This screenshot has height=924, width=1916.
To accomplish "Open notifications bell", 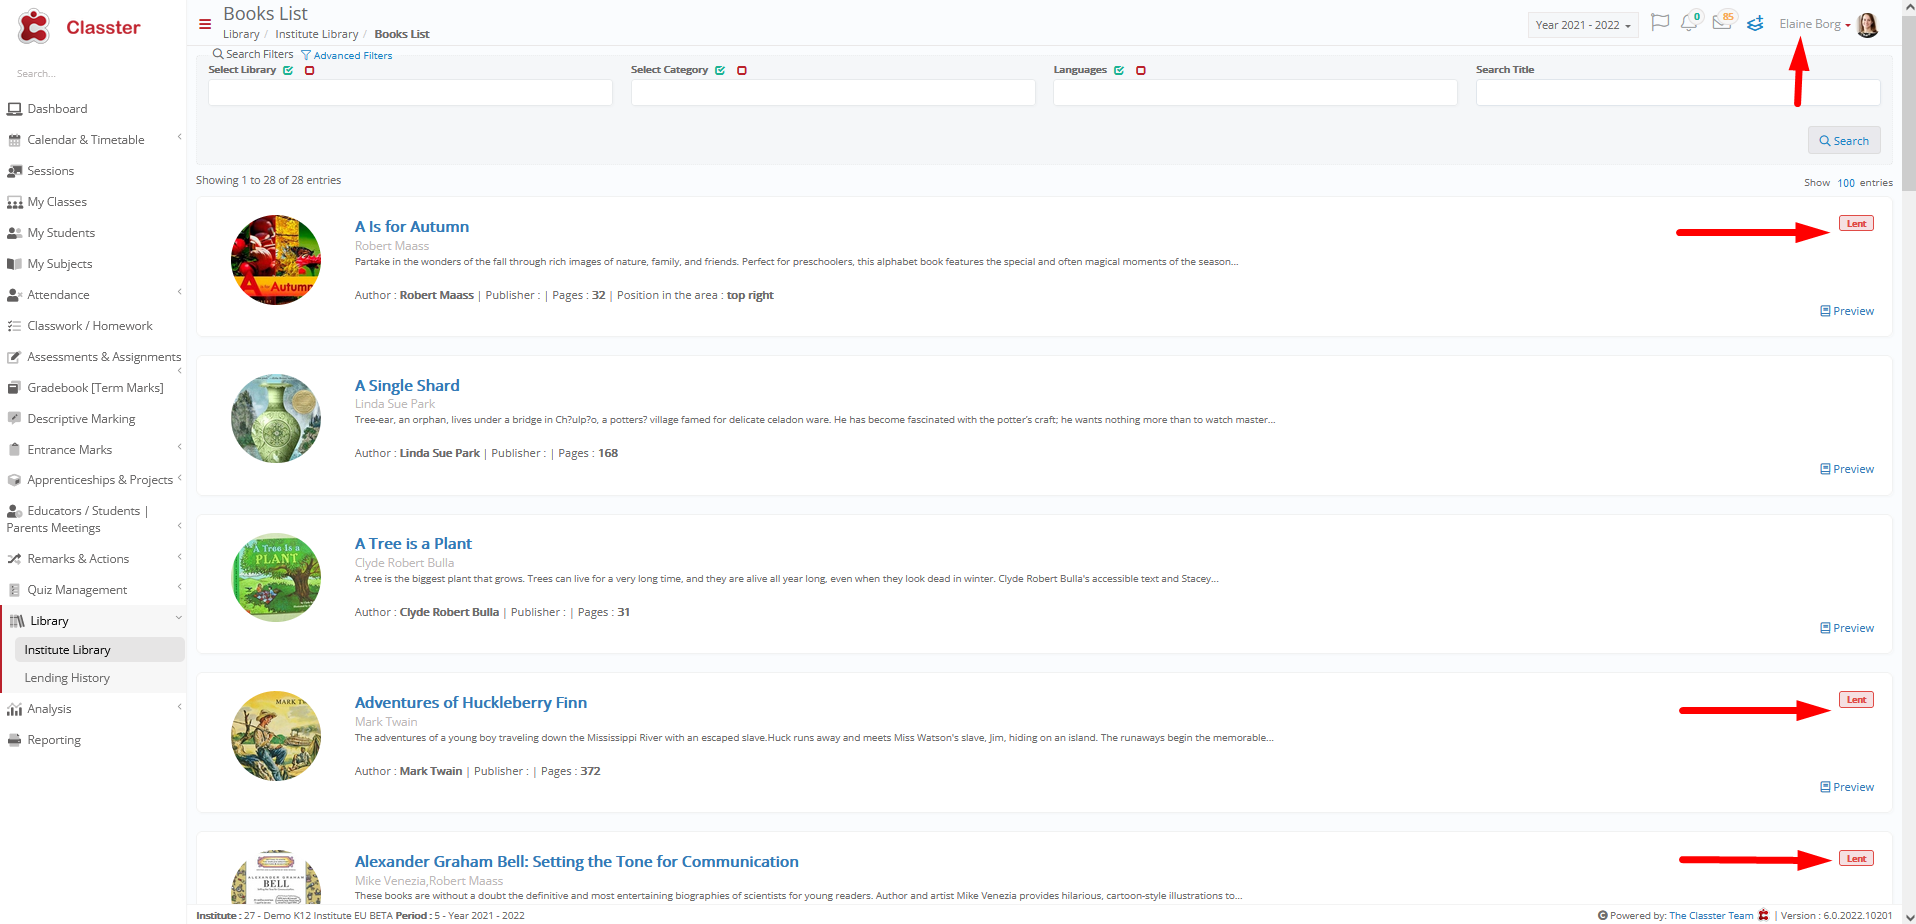I will point(1689,22).
